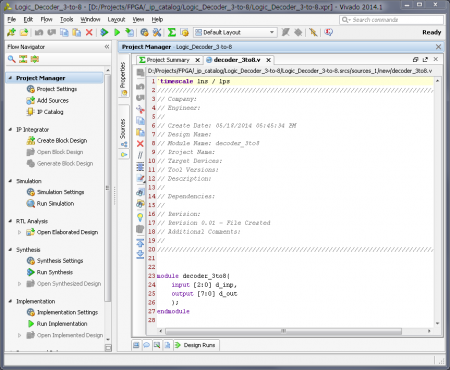Click the lightbulb icon in editor sidebar

tap(140, 218)
